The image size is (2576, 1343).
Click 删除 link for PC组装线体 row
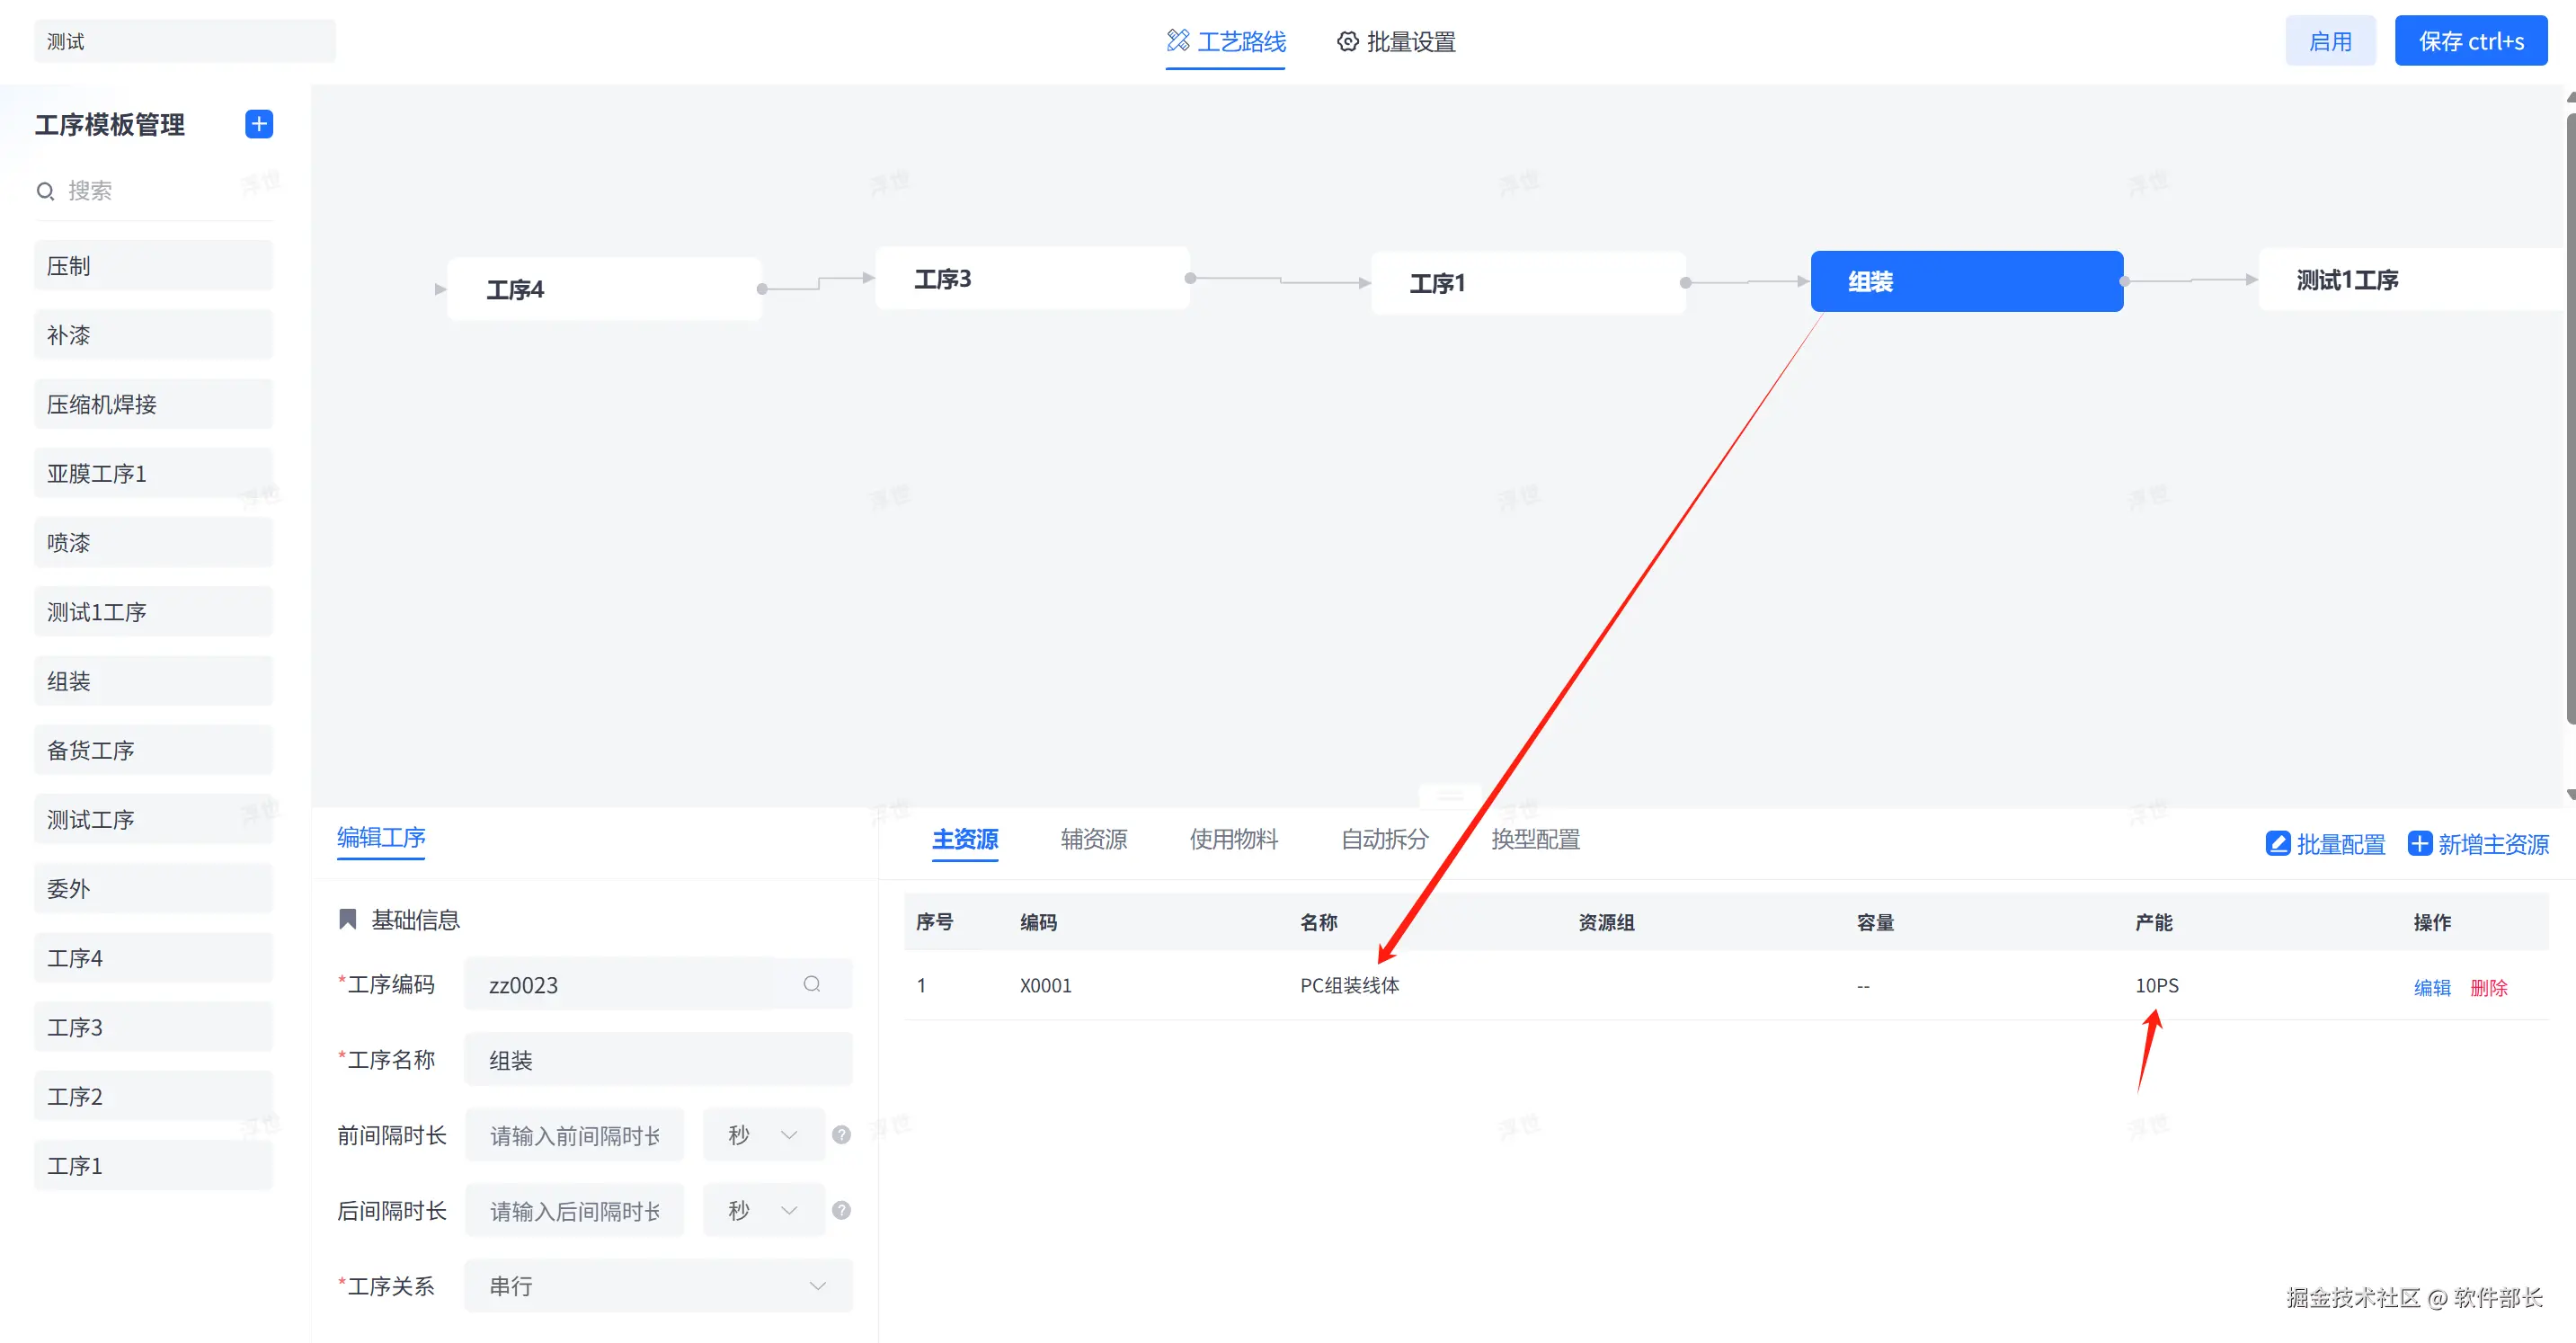click(x=2488, y=988)
